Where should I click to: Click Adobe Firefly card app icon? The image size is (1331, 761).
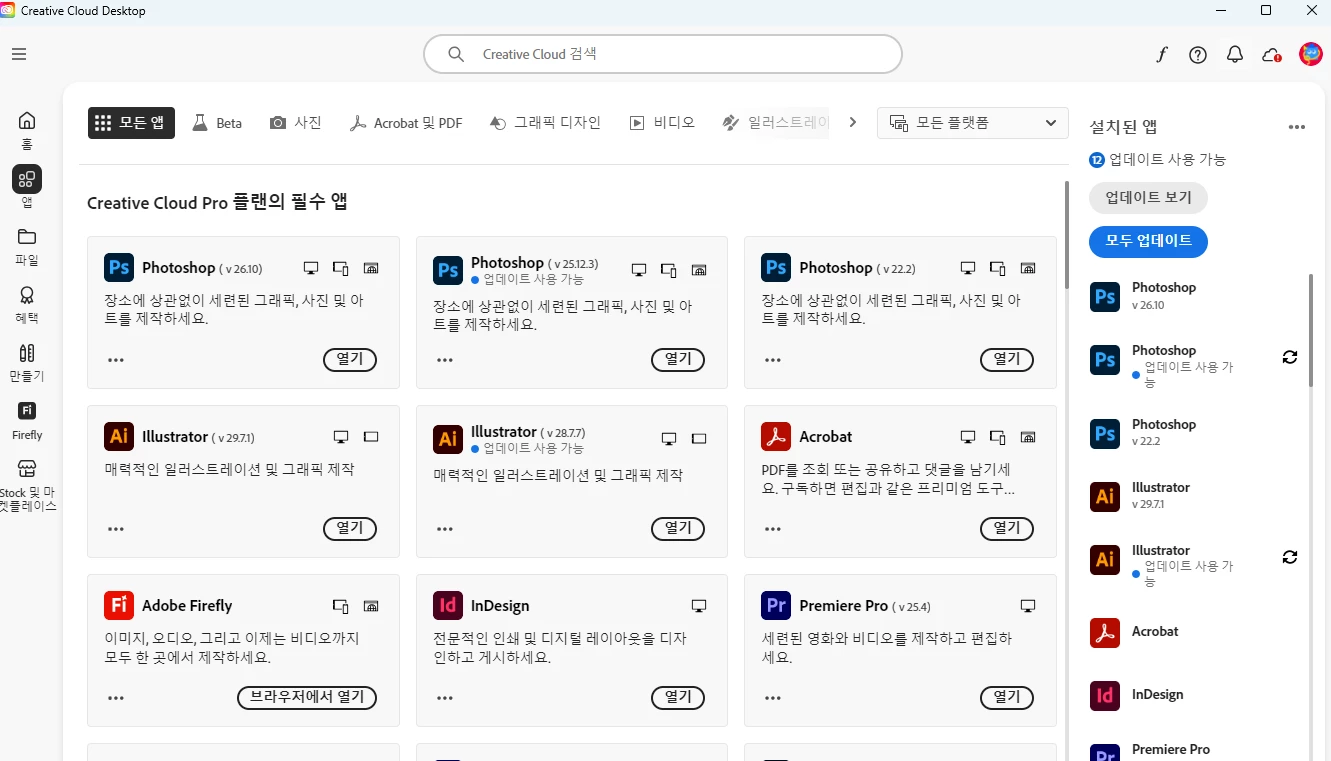119,606
